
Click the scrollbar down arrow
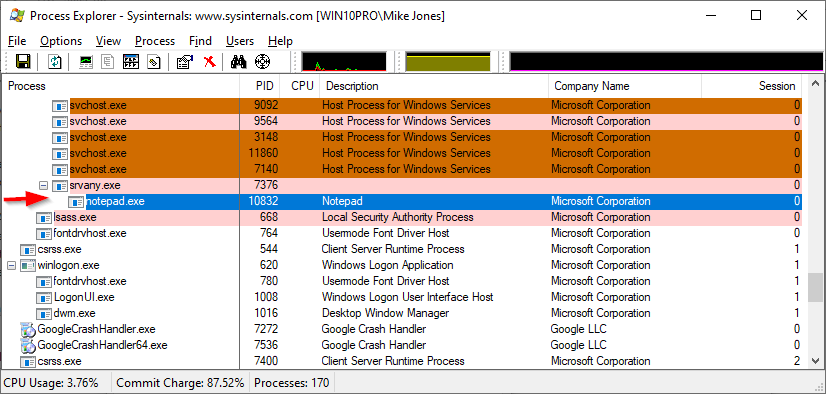point(815,361)
